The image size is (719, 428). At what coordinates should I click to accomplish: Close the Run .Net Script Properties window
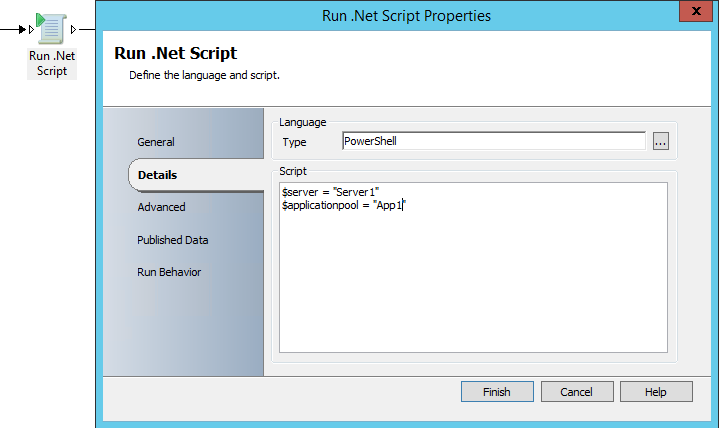(696, 11)
